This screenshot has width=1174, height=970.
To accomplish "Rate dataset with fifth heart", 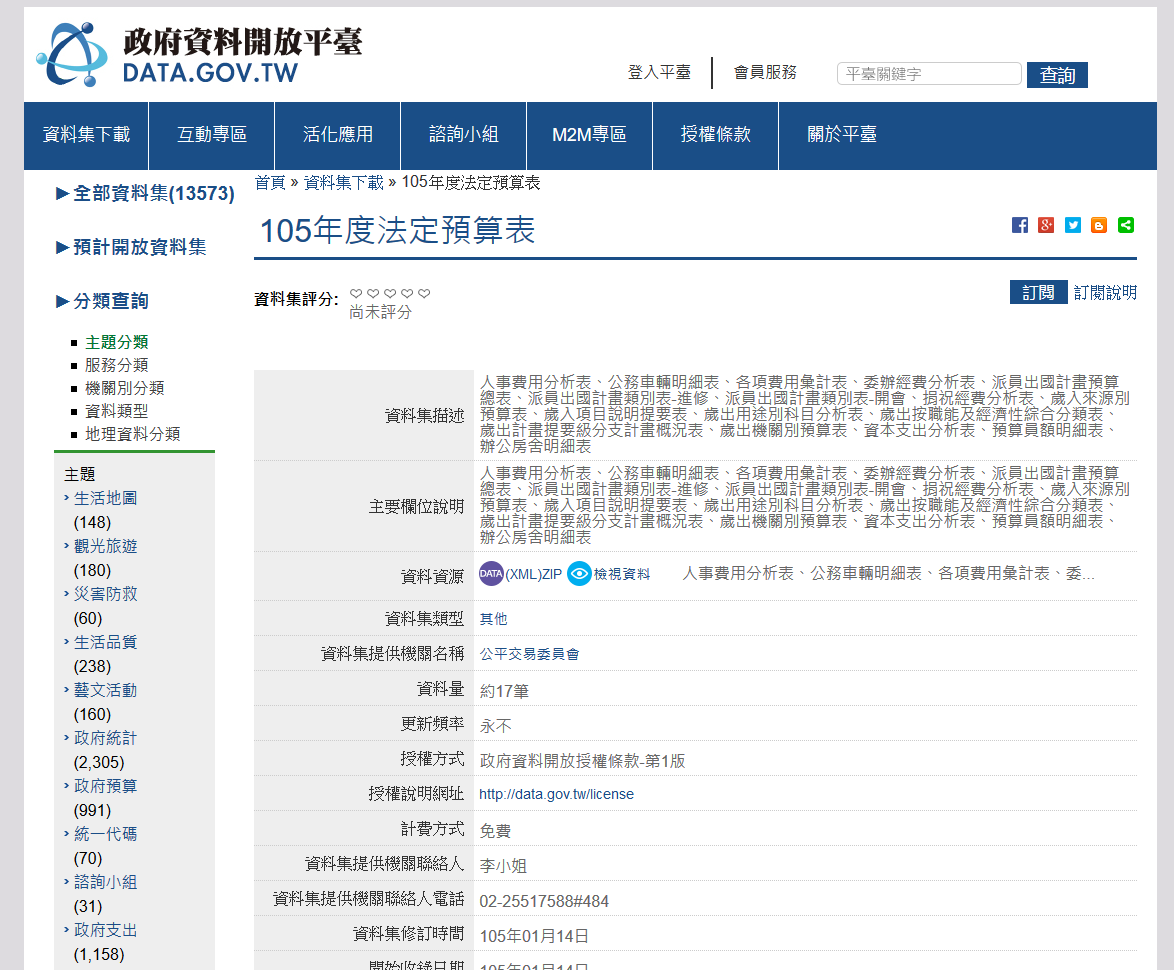I will [425, 293].
